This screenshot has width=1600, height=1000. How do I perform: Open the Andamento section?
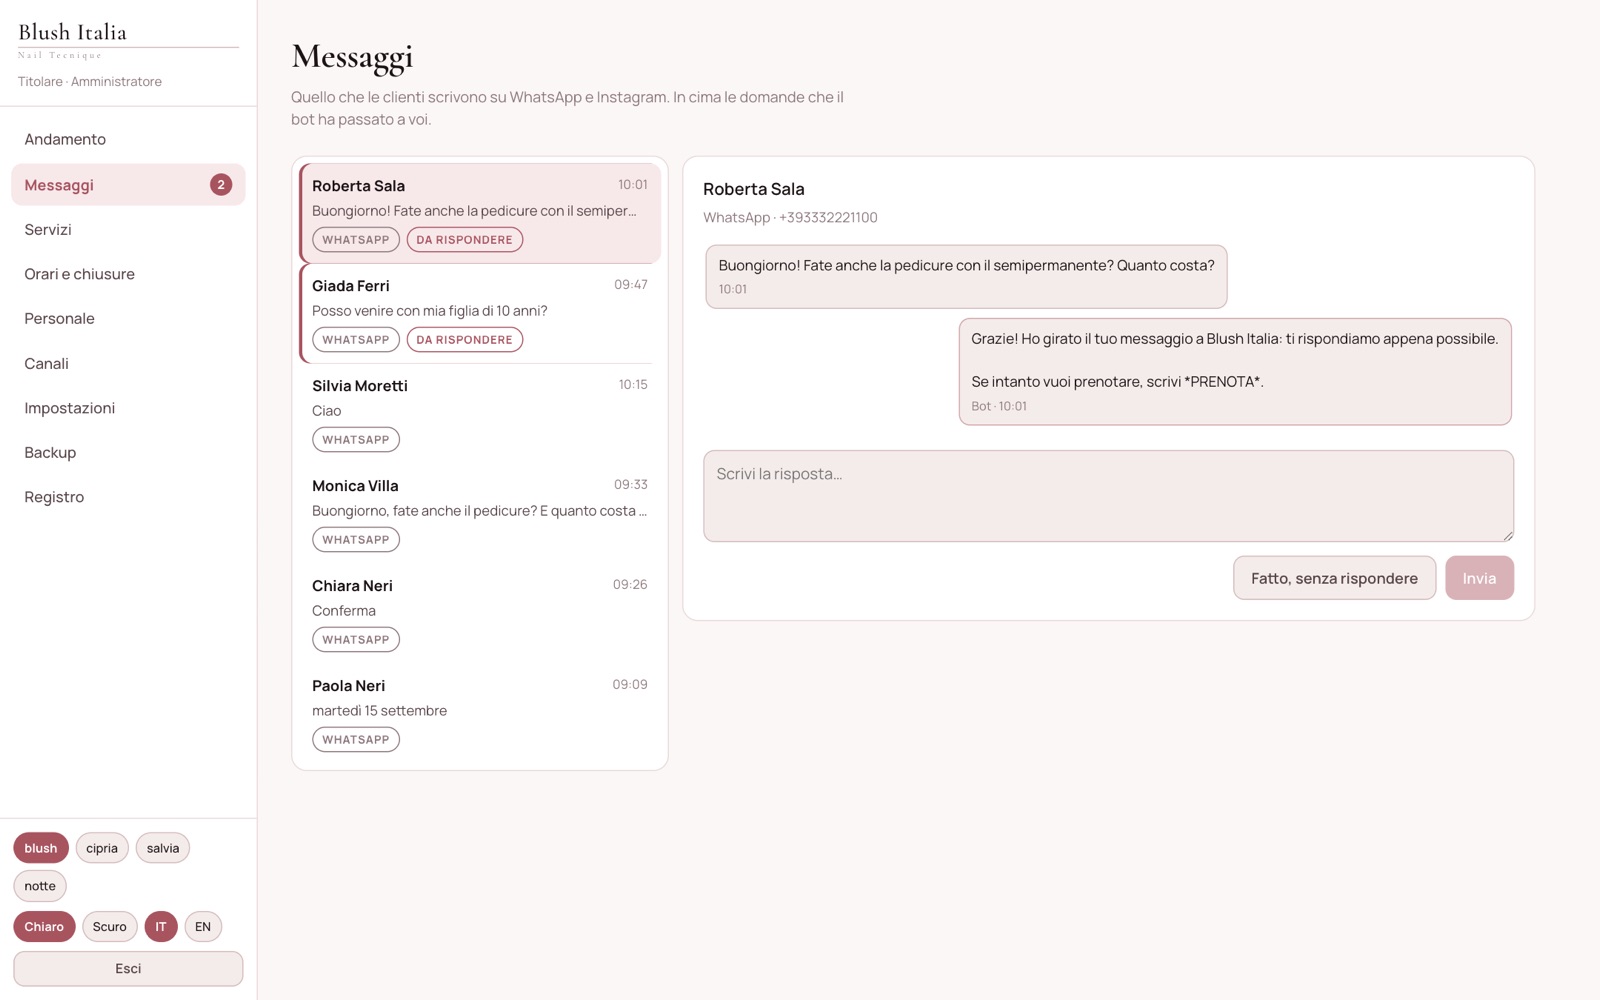[128, 139]
